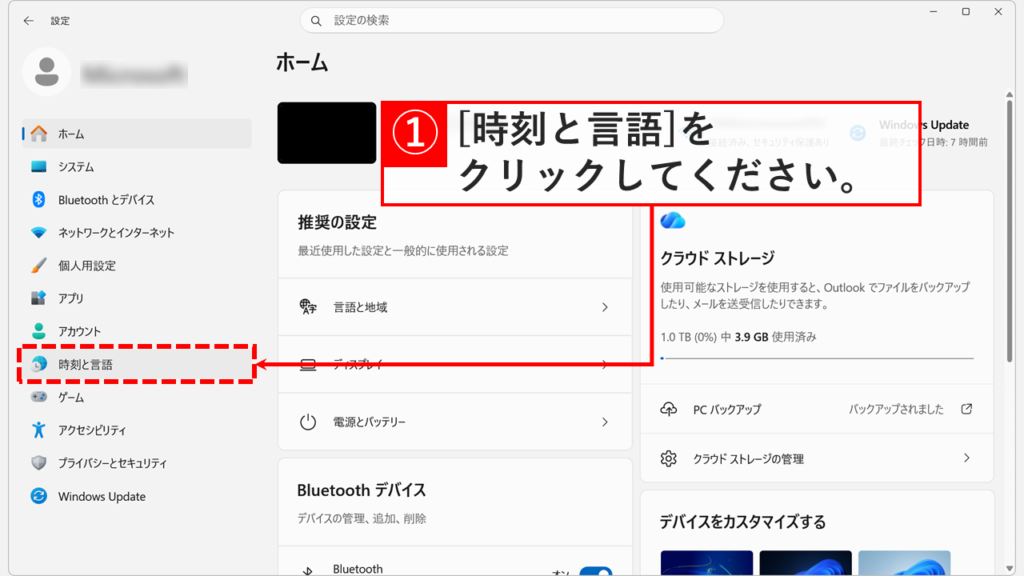1024x576 pixels.
Task: Click the search magnifier icon
Action: point(316,21)
